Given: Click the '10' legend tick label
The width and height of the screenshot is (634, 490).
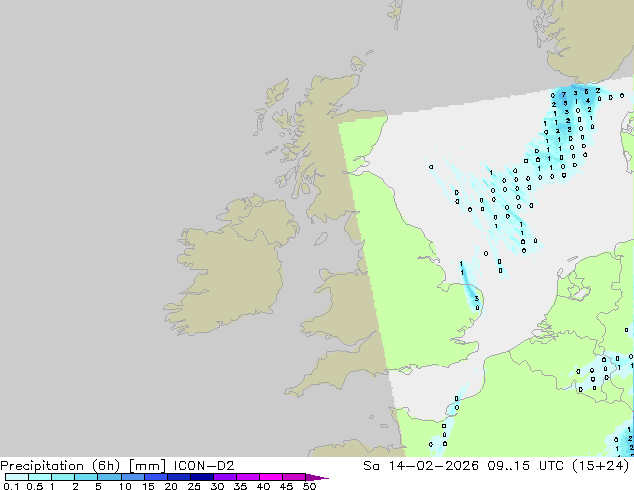Looking at the screenshot, I should point(125,486).
